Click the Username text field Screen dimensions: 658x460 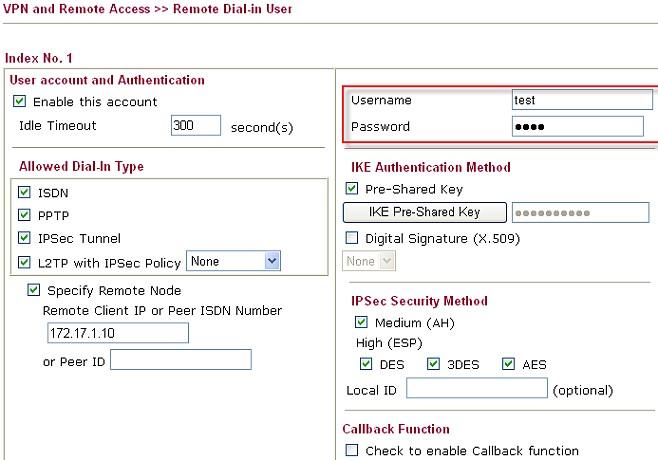point(576,100)
